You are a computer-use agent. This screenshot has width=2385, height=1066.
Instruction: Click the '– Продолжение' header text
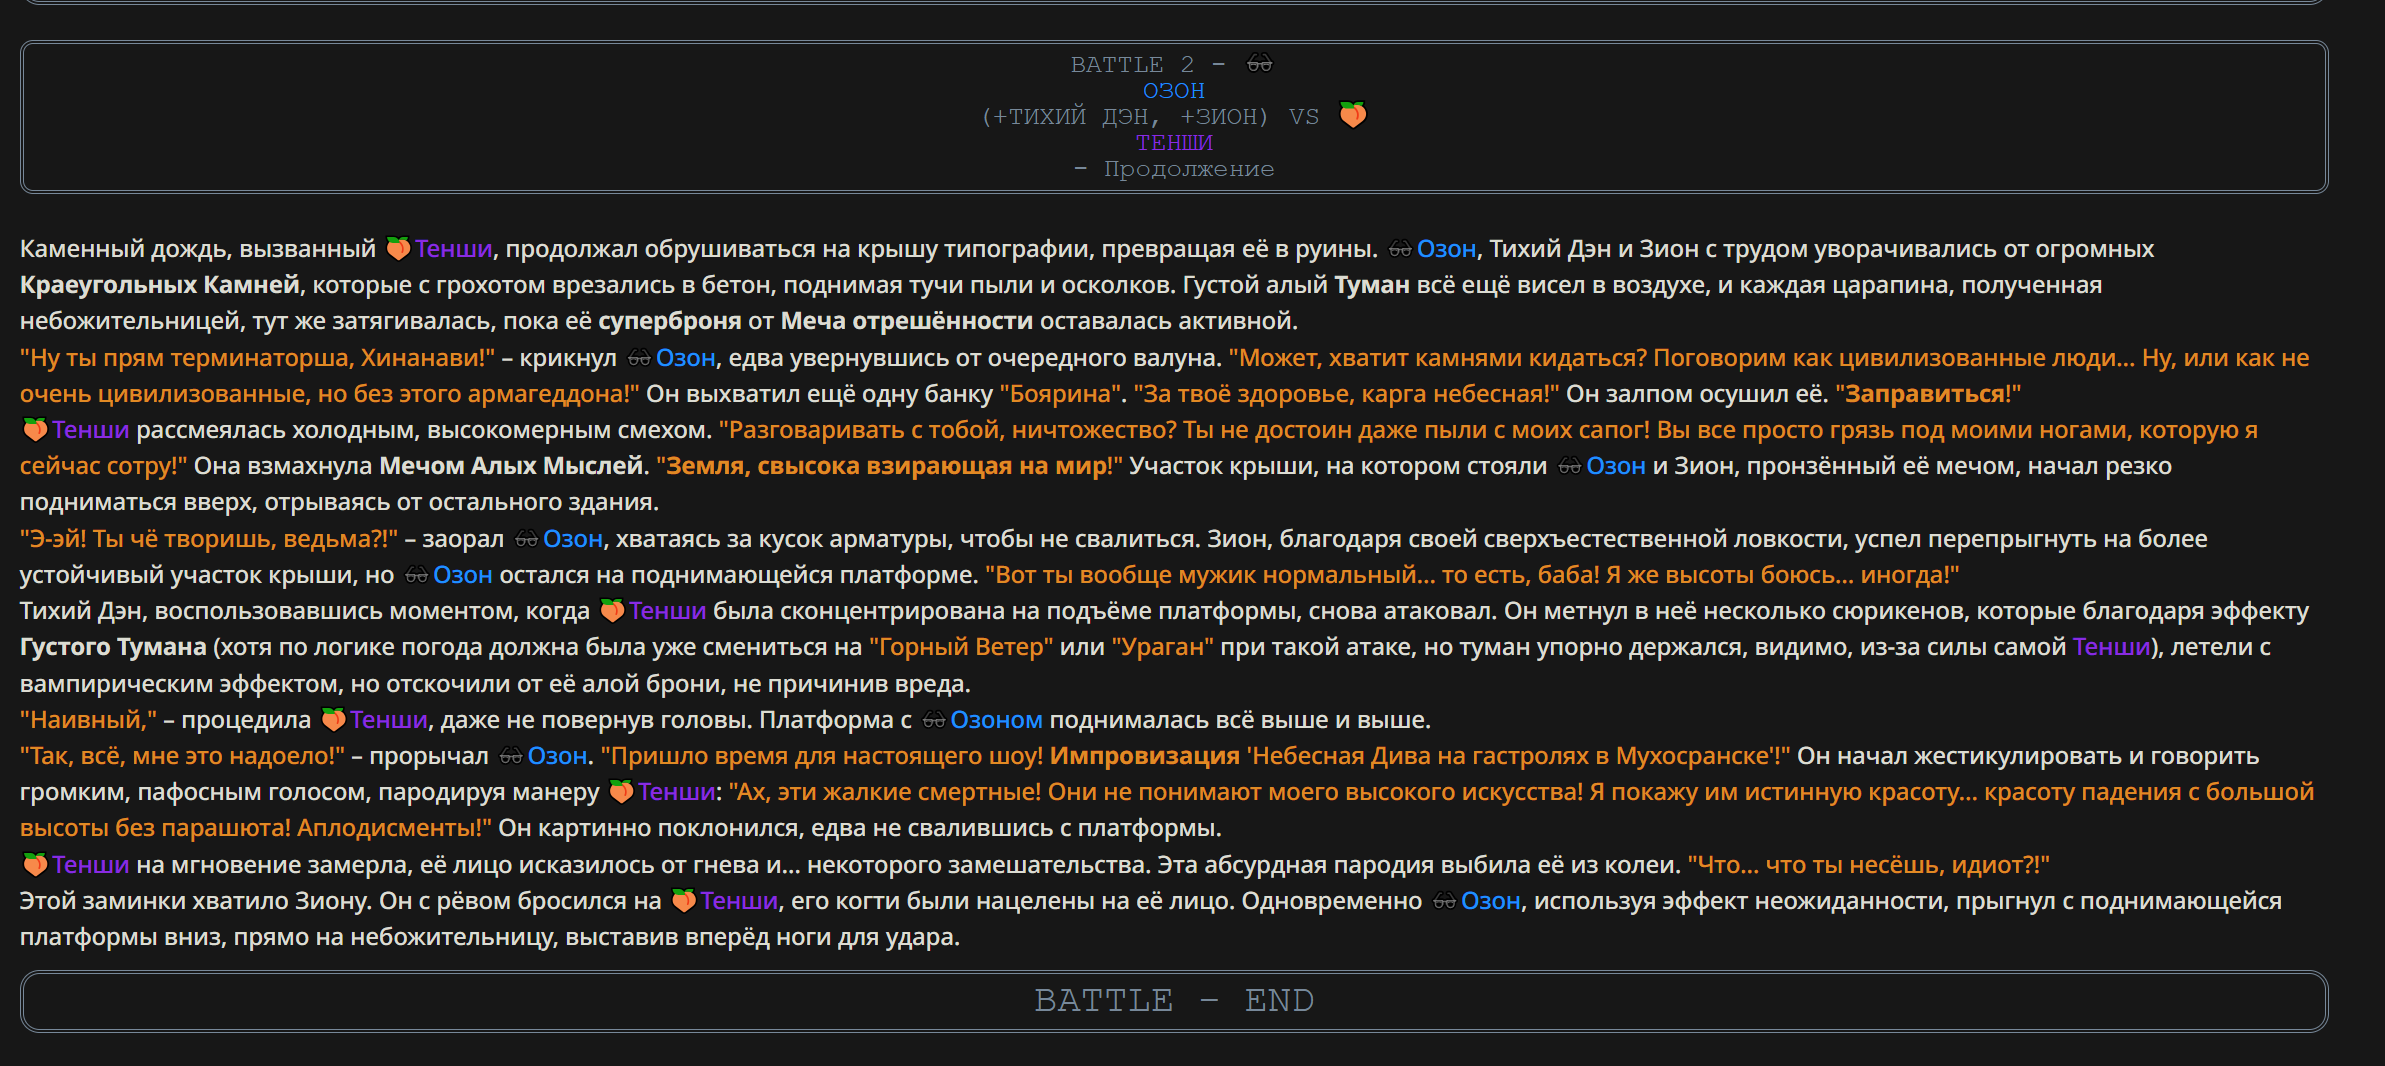(x=1174, y=169)
